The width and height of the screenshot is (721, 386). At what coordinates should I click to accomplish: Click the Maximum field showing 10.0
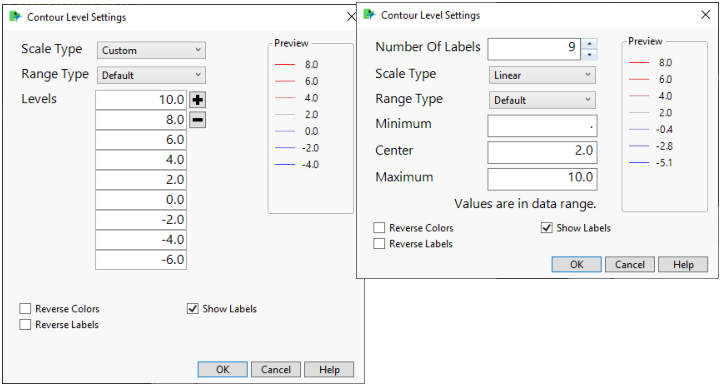543,179
